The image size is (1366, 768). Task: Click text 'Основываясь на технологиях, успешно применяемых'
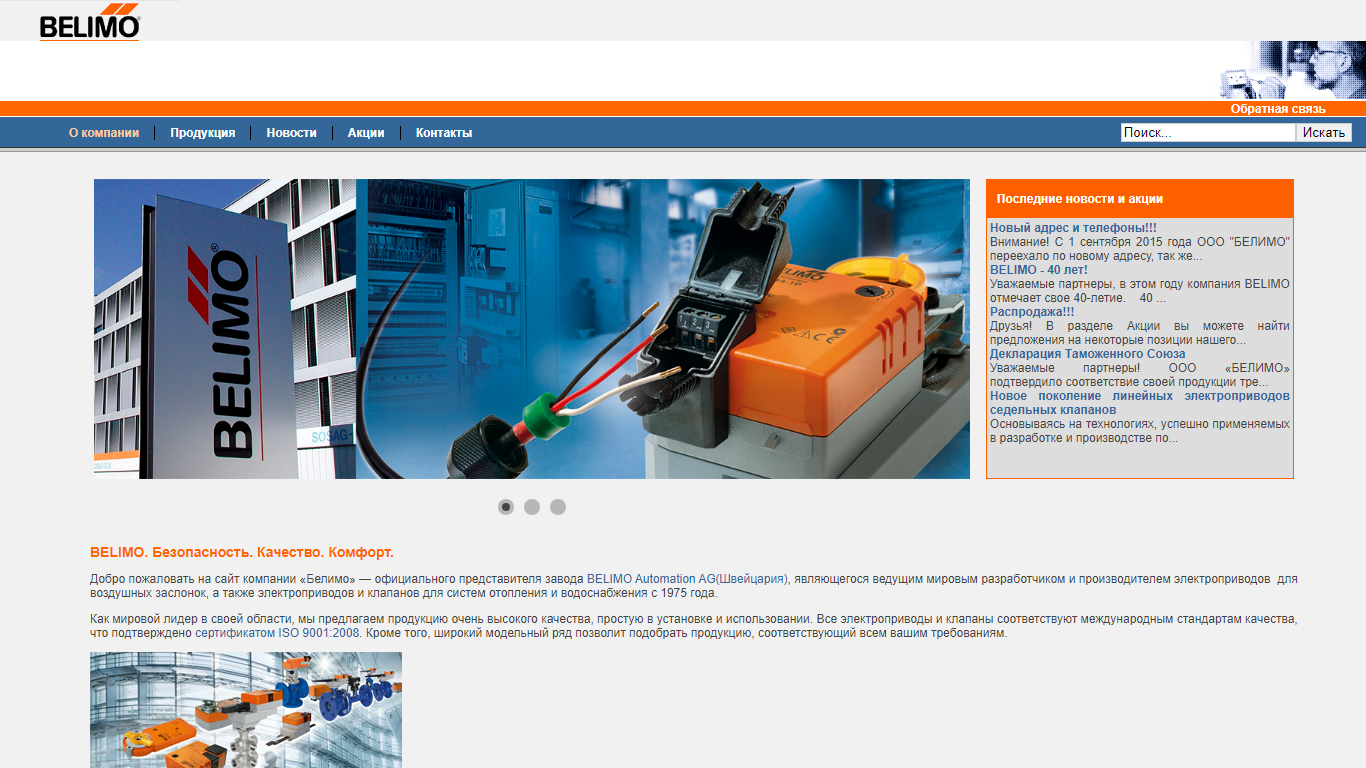[x=1140, y=424]
